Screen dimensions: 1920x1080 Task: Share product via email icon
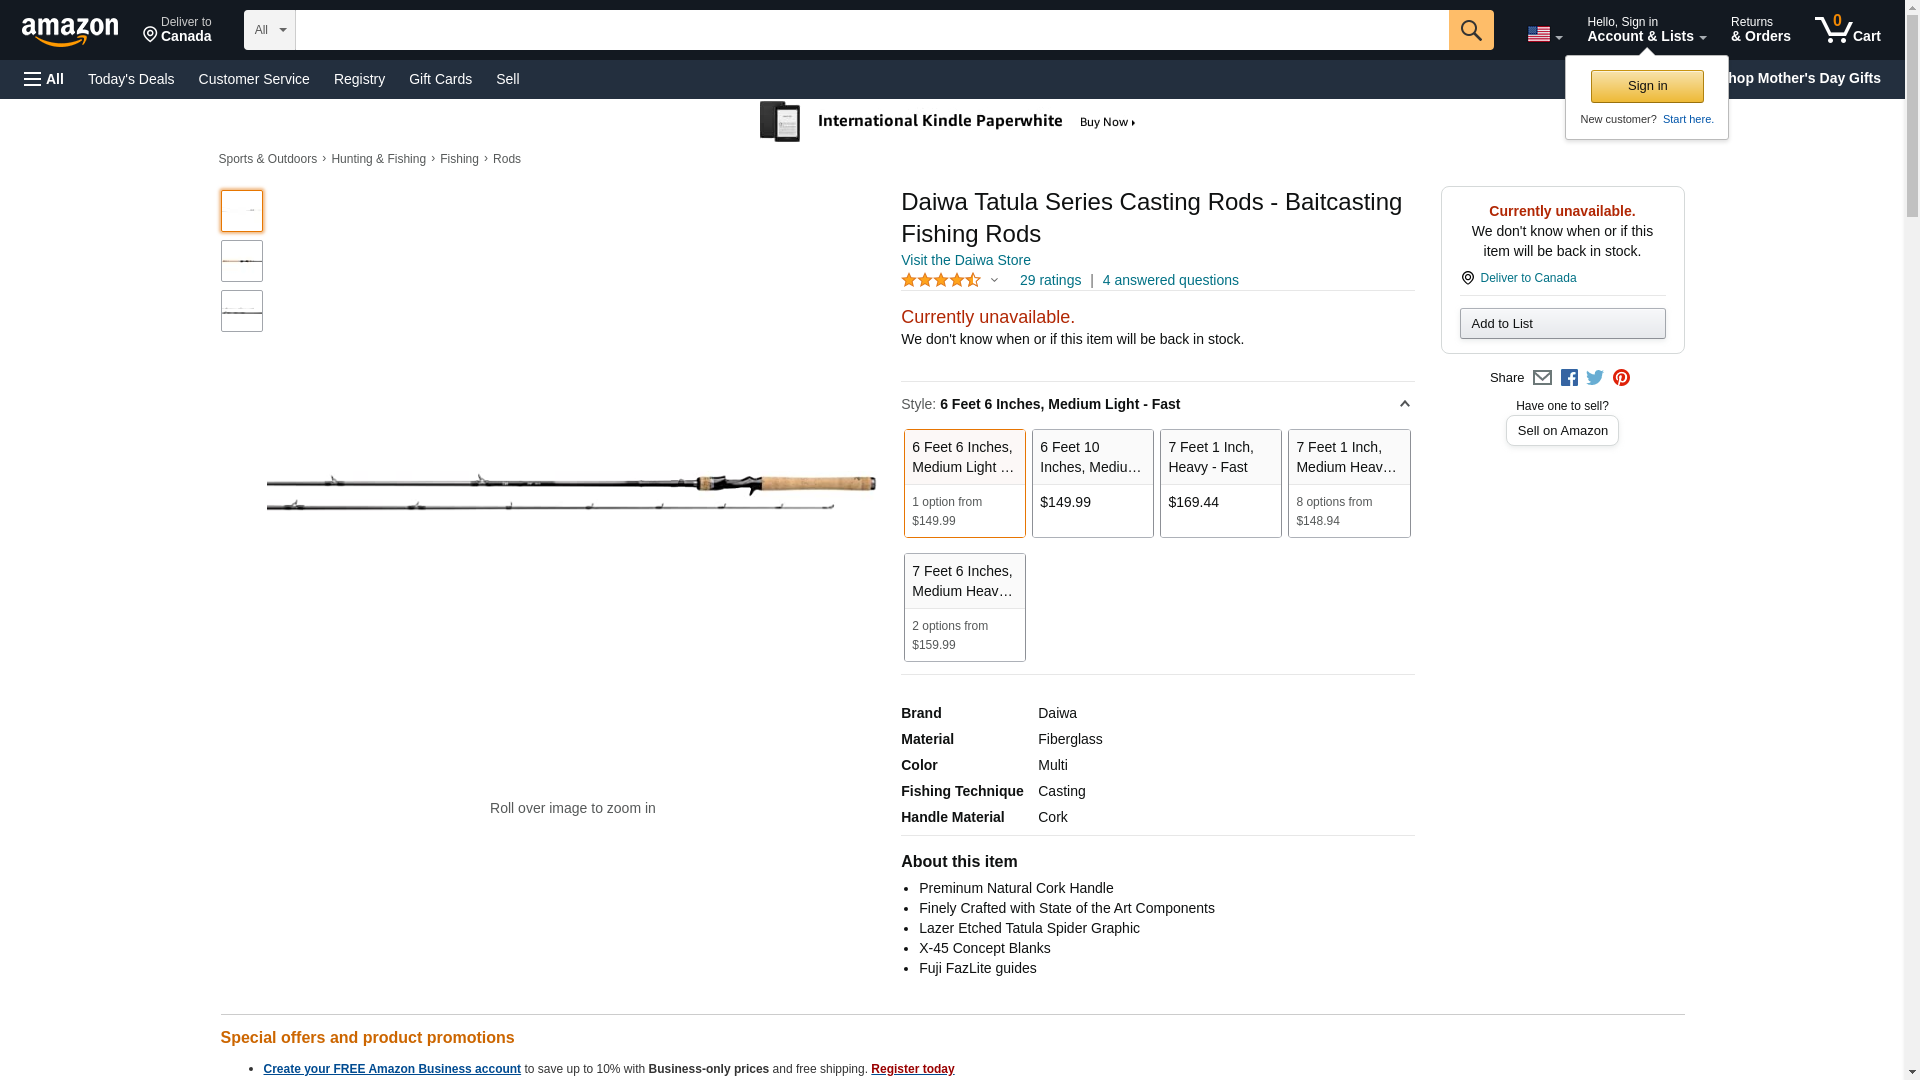(1542, 378)
